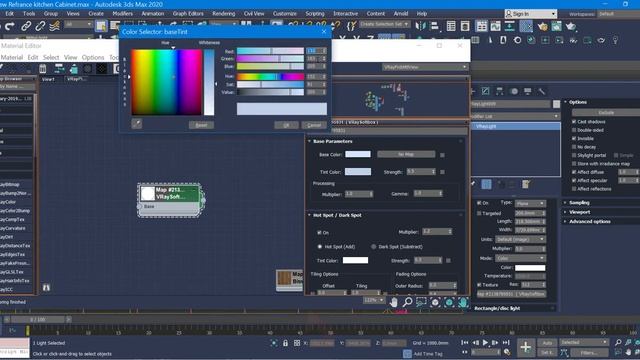
Task: Open the Curve Editor icon
Action: (496, 27)
